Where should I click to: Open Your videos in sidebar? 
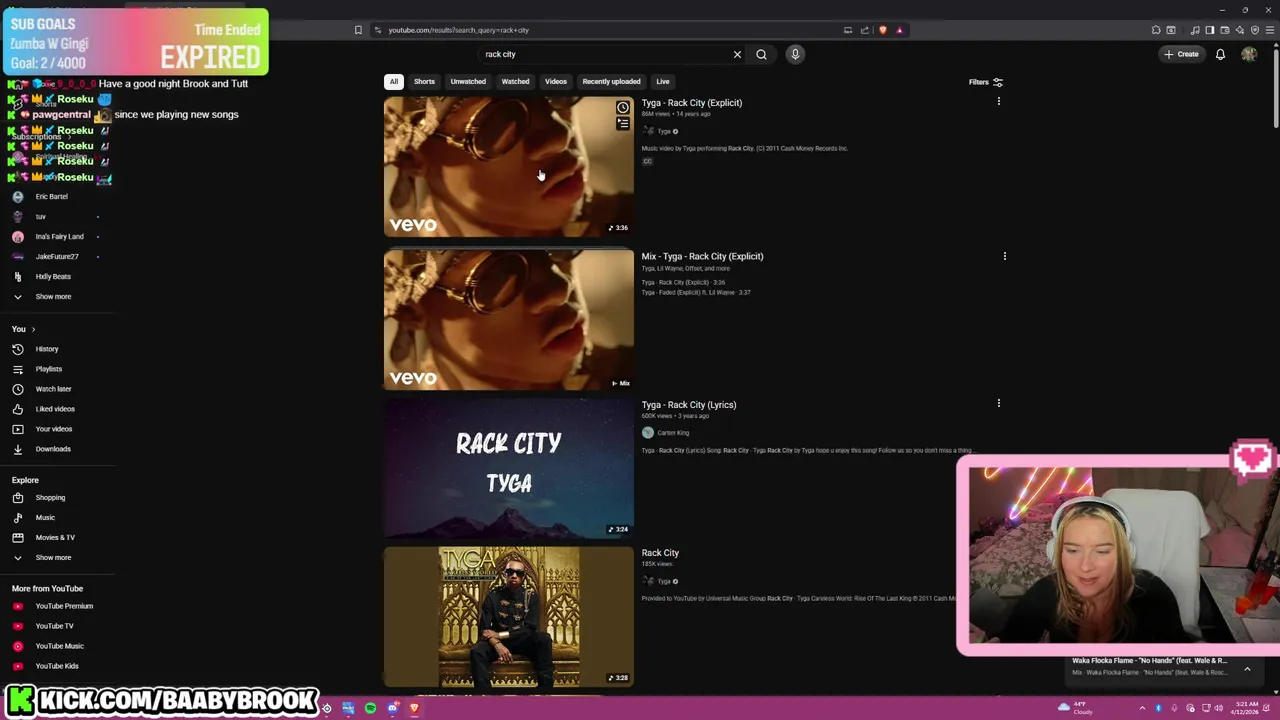click(53, 429)
